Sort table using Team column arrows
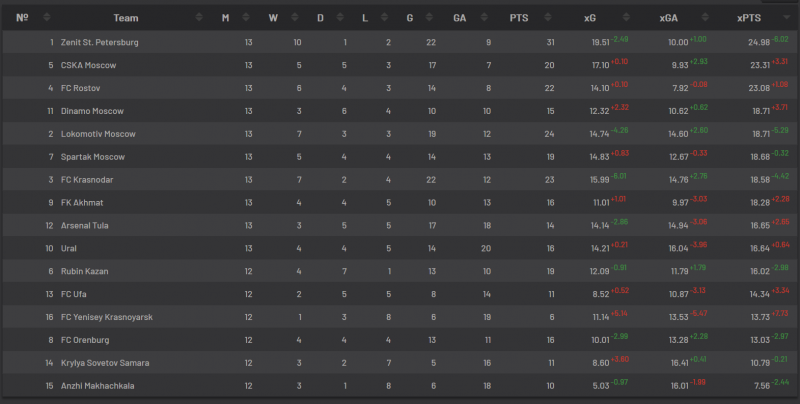Screen dimensions: 800x404 [199, 17]
